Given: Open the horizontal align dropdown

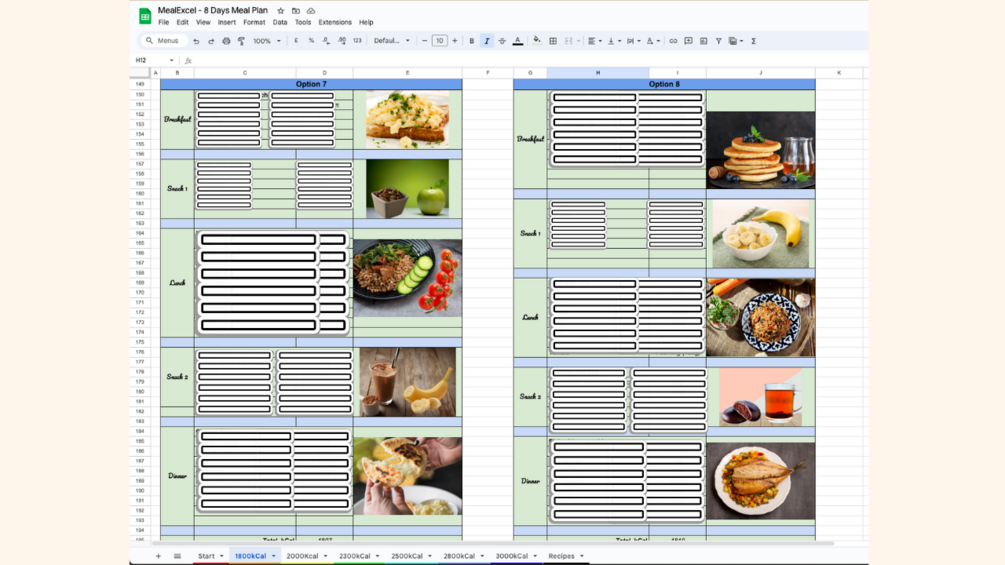Looking at the screenshot, I should 595,41.
